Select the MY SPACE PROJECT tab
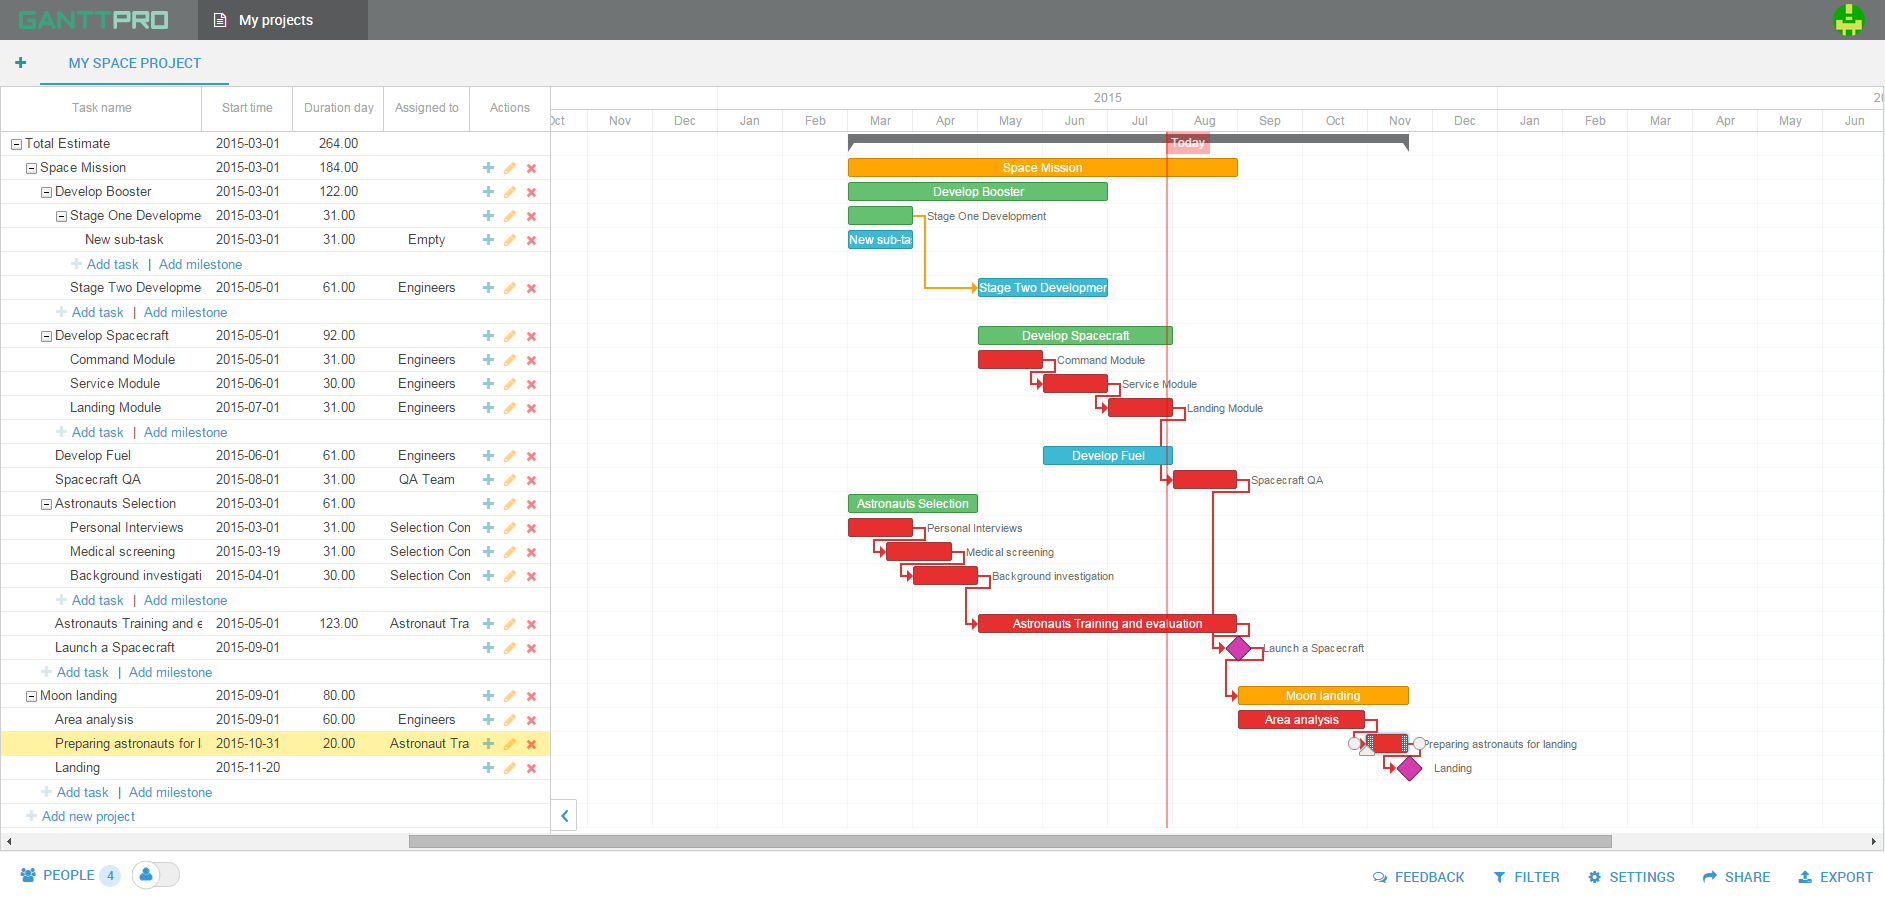 click(134, 63)
